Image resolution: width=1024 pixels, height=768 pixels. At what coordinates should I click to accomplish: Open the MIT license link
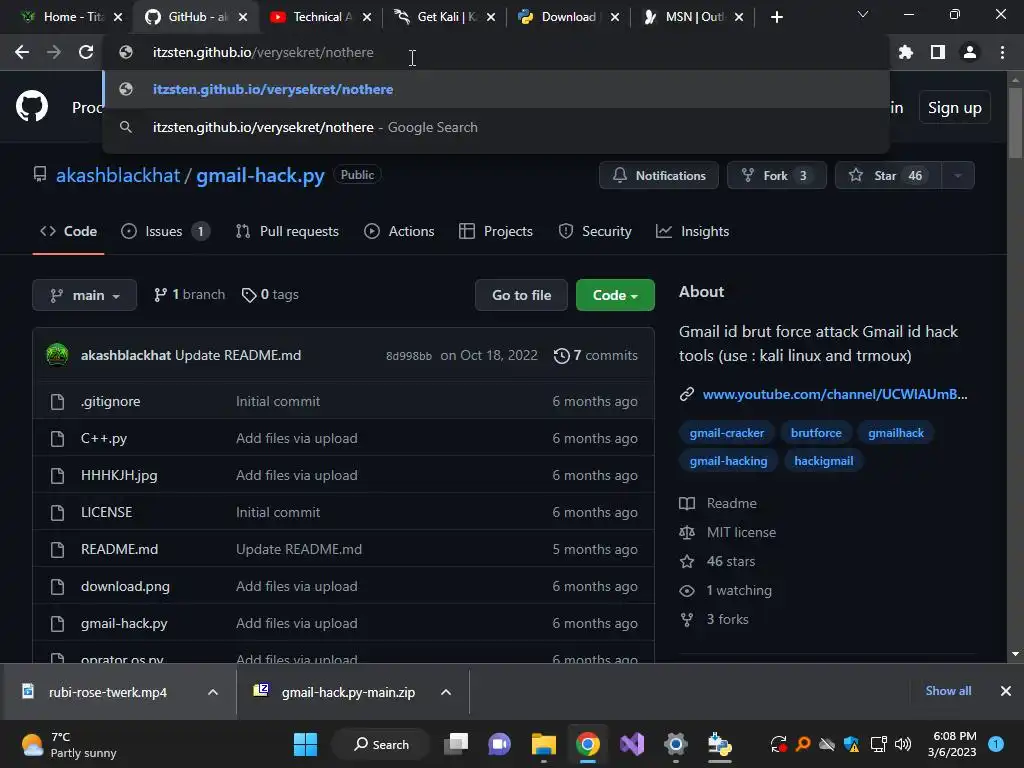pos(741,532)
